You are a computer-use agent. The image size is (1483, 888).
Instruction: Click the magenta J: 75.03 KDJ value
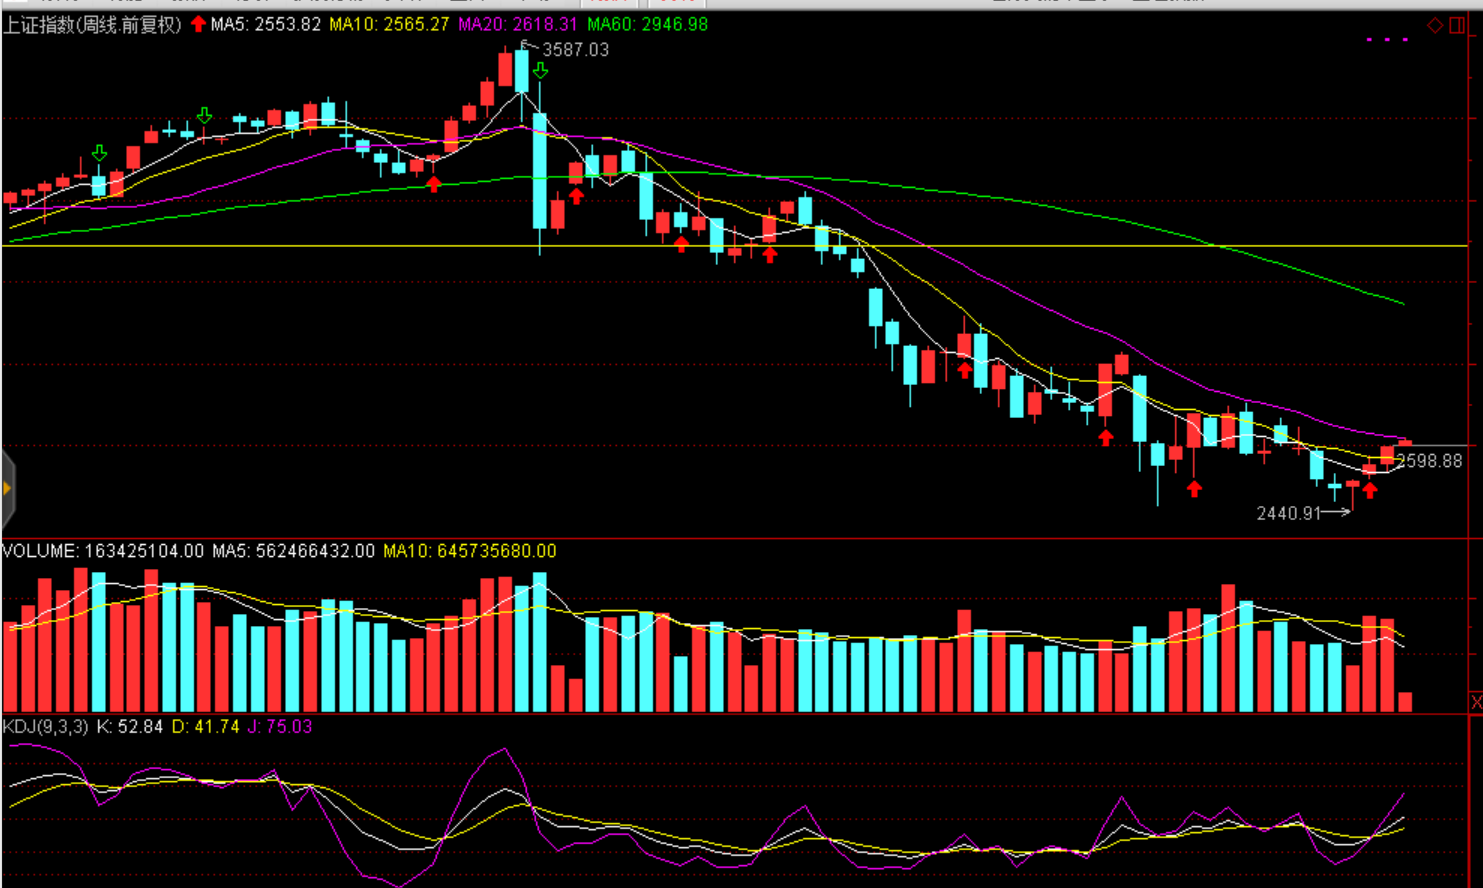[280, 727]
